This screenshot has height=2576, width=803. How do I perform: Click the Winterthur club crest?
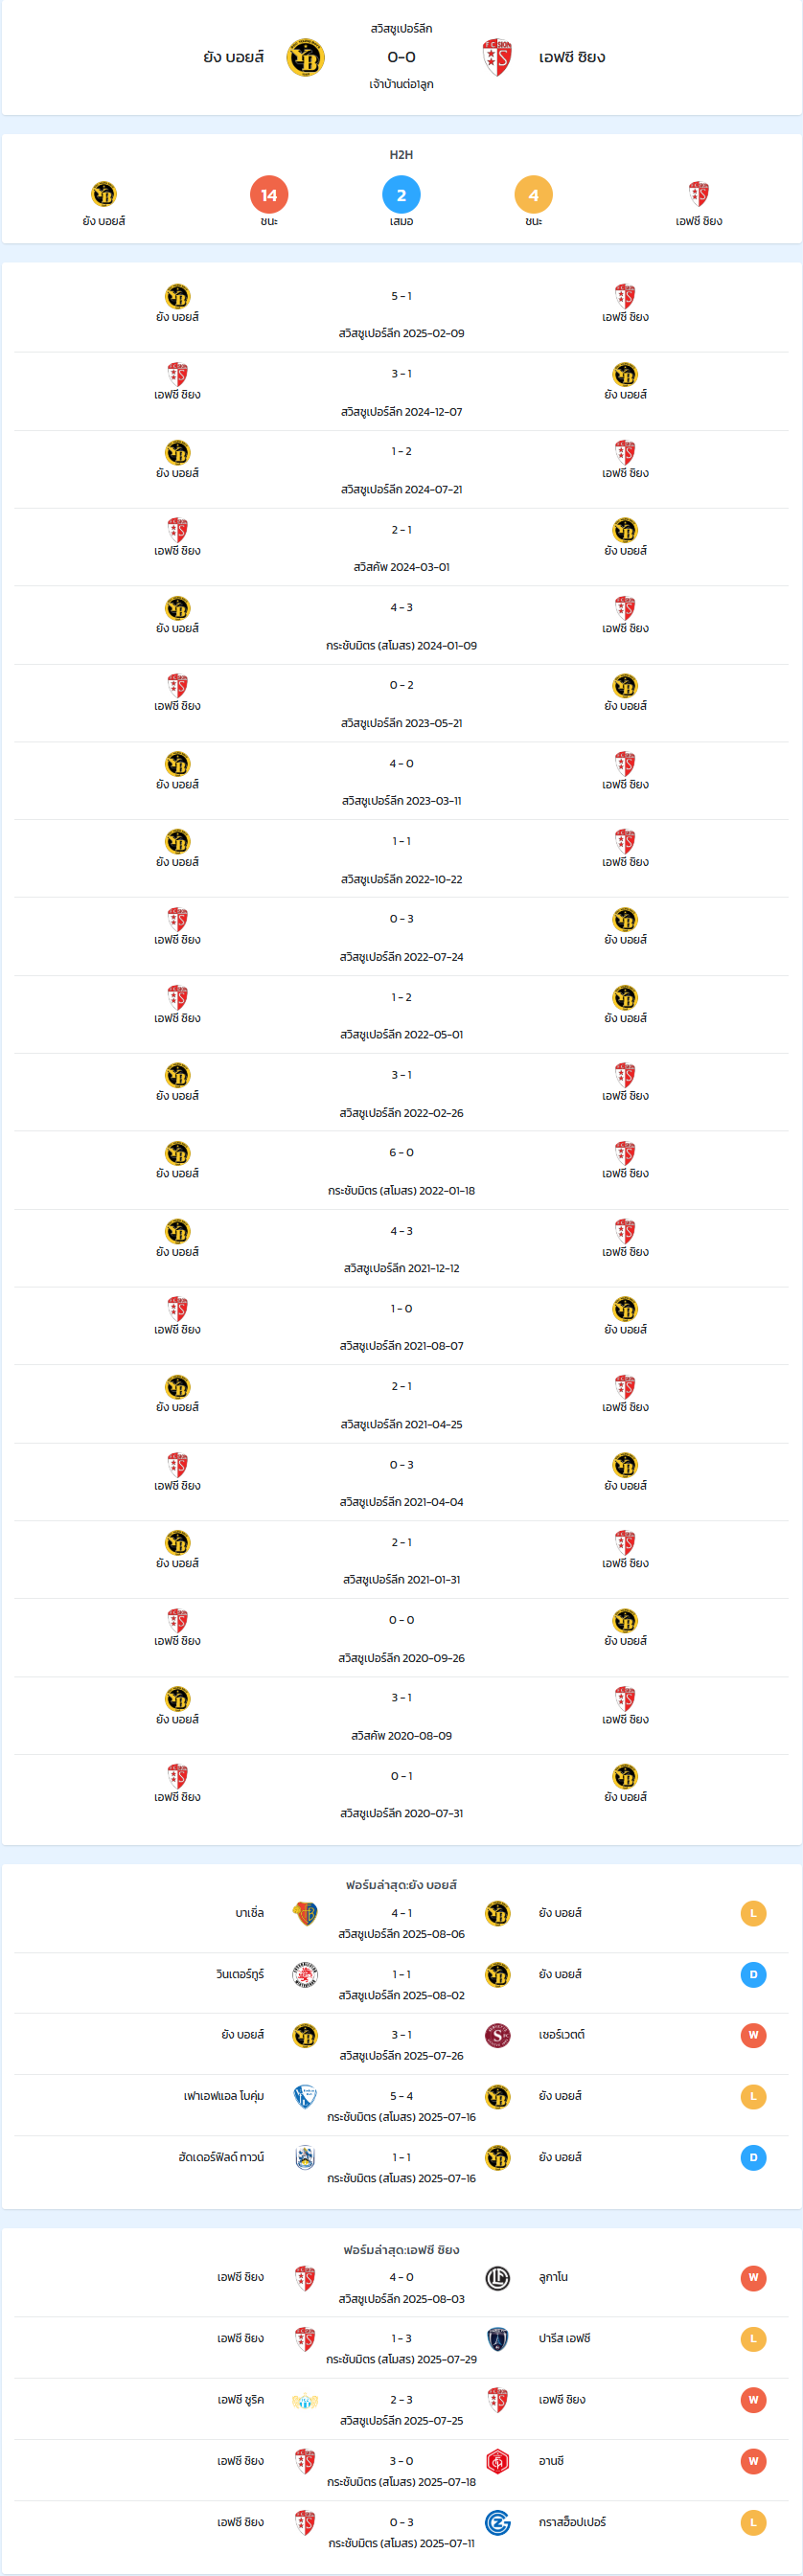pyautogui.click(x=305, y=1975)
